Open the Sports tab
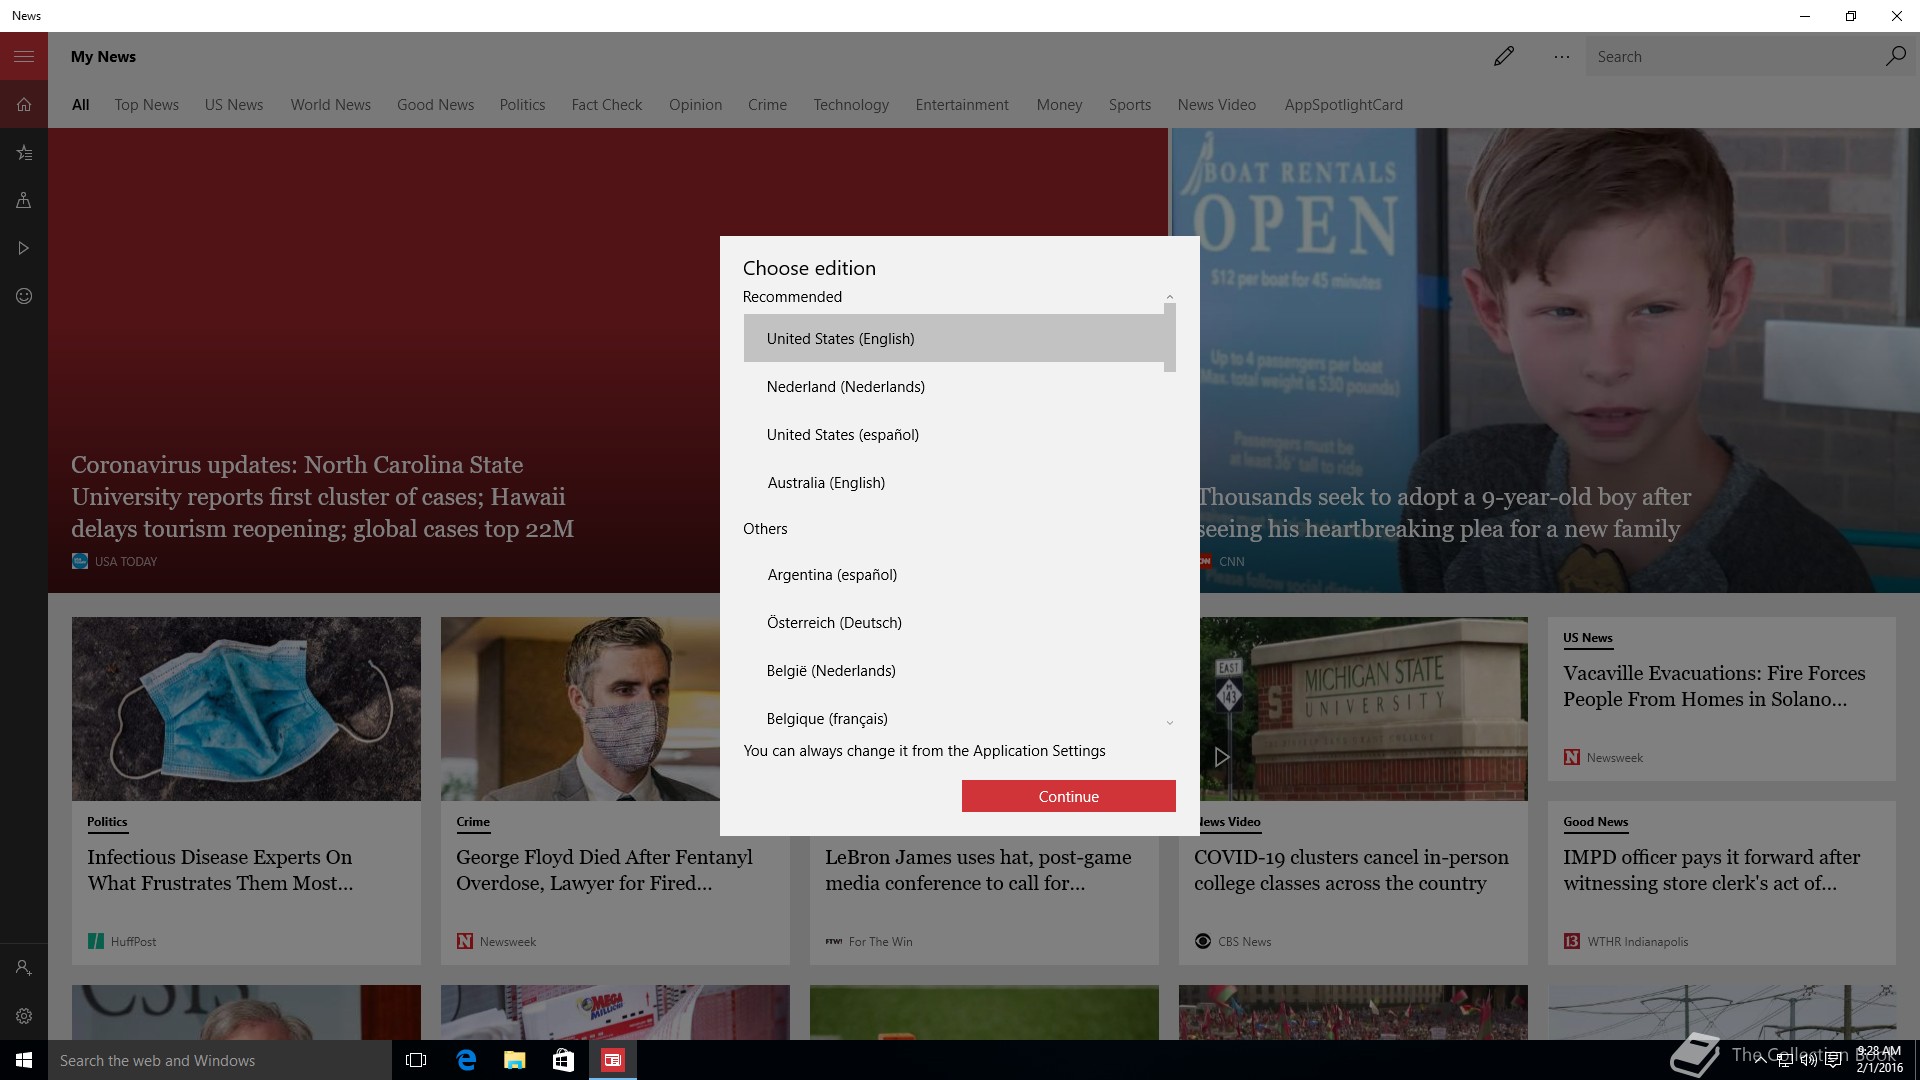1920x1080 pixels. [x=1130, y=105]
